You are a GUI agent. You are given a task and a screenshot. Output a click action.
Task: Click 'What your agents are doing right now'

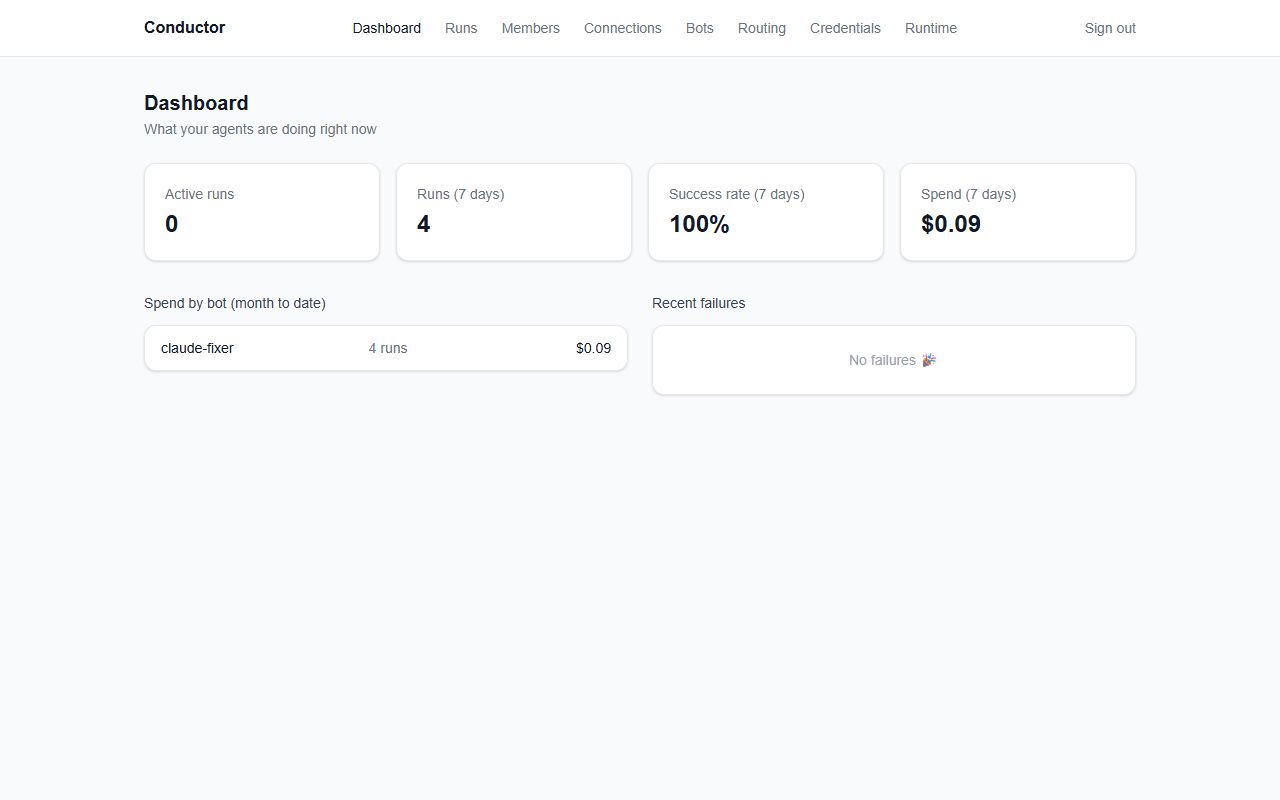(260, 129)
